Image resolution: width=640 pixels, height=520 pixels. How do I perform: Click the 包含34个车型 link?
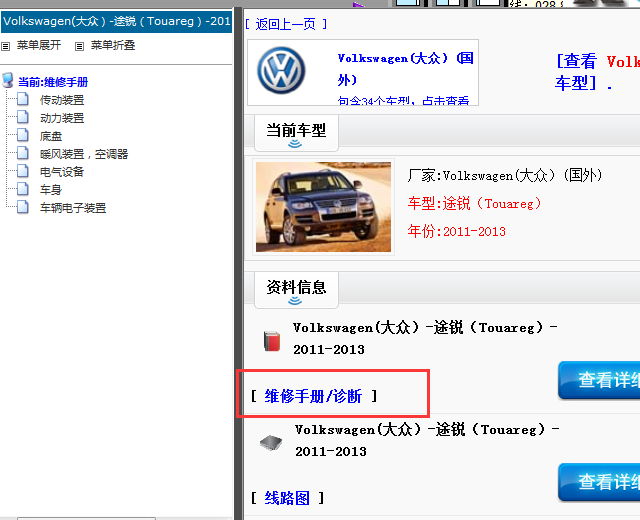(x=403, y=100)
